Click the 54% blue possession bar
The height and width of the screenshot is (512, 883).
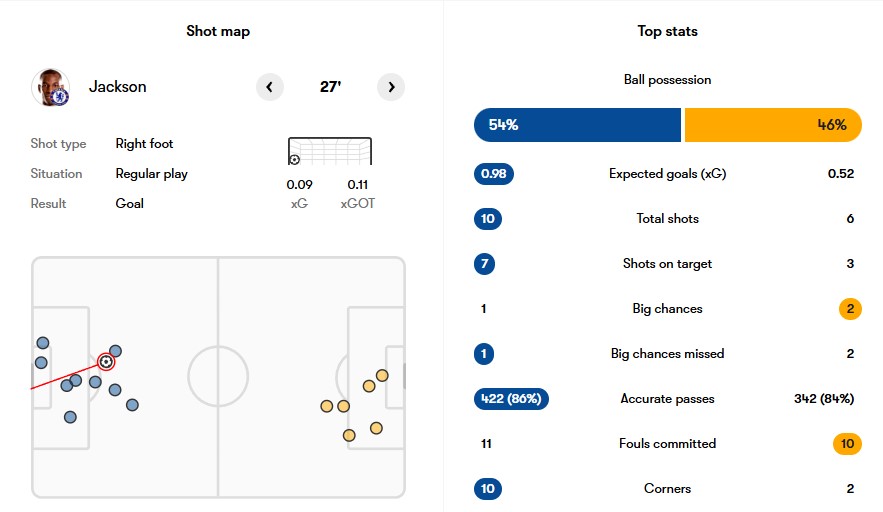577,125
